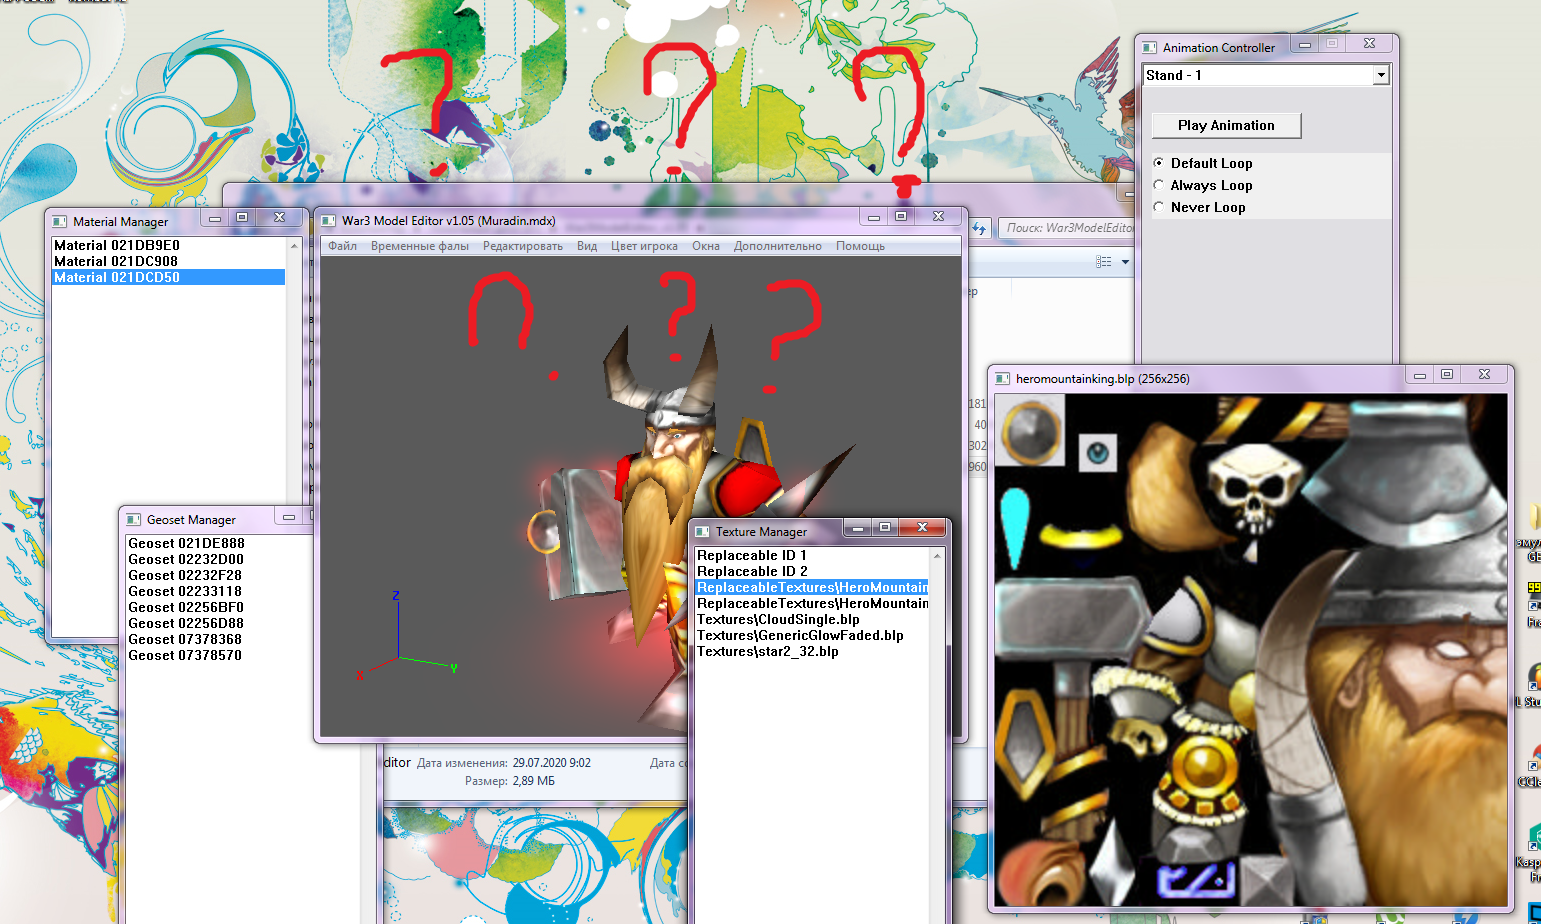
Task: Open the Окна menu
Action: pos(706,246)
